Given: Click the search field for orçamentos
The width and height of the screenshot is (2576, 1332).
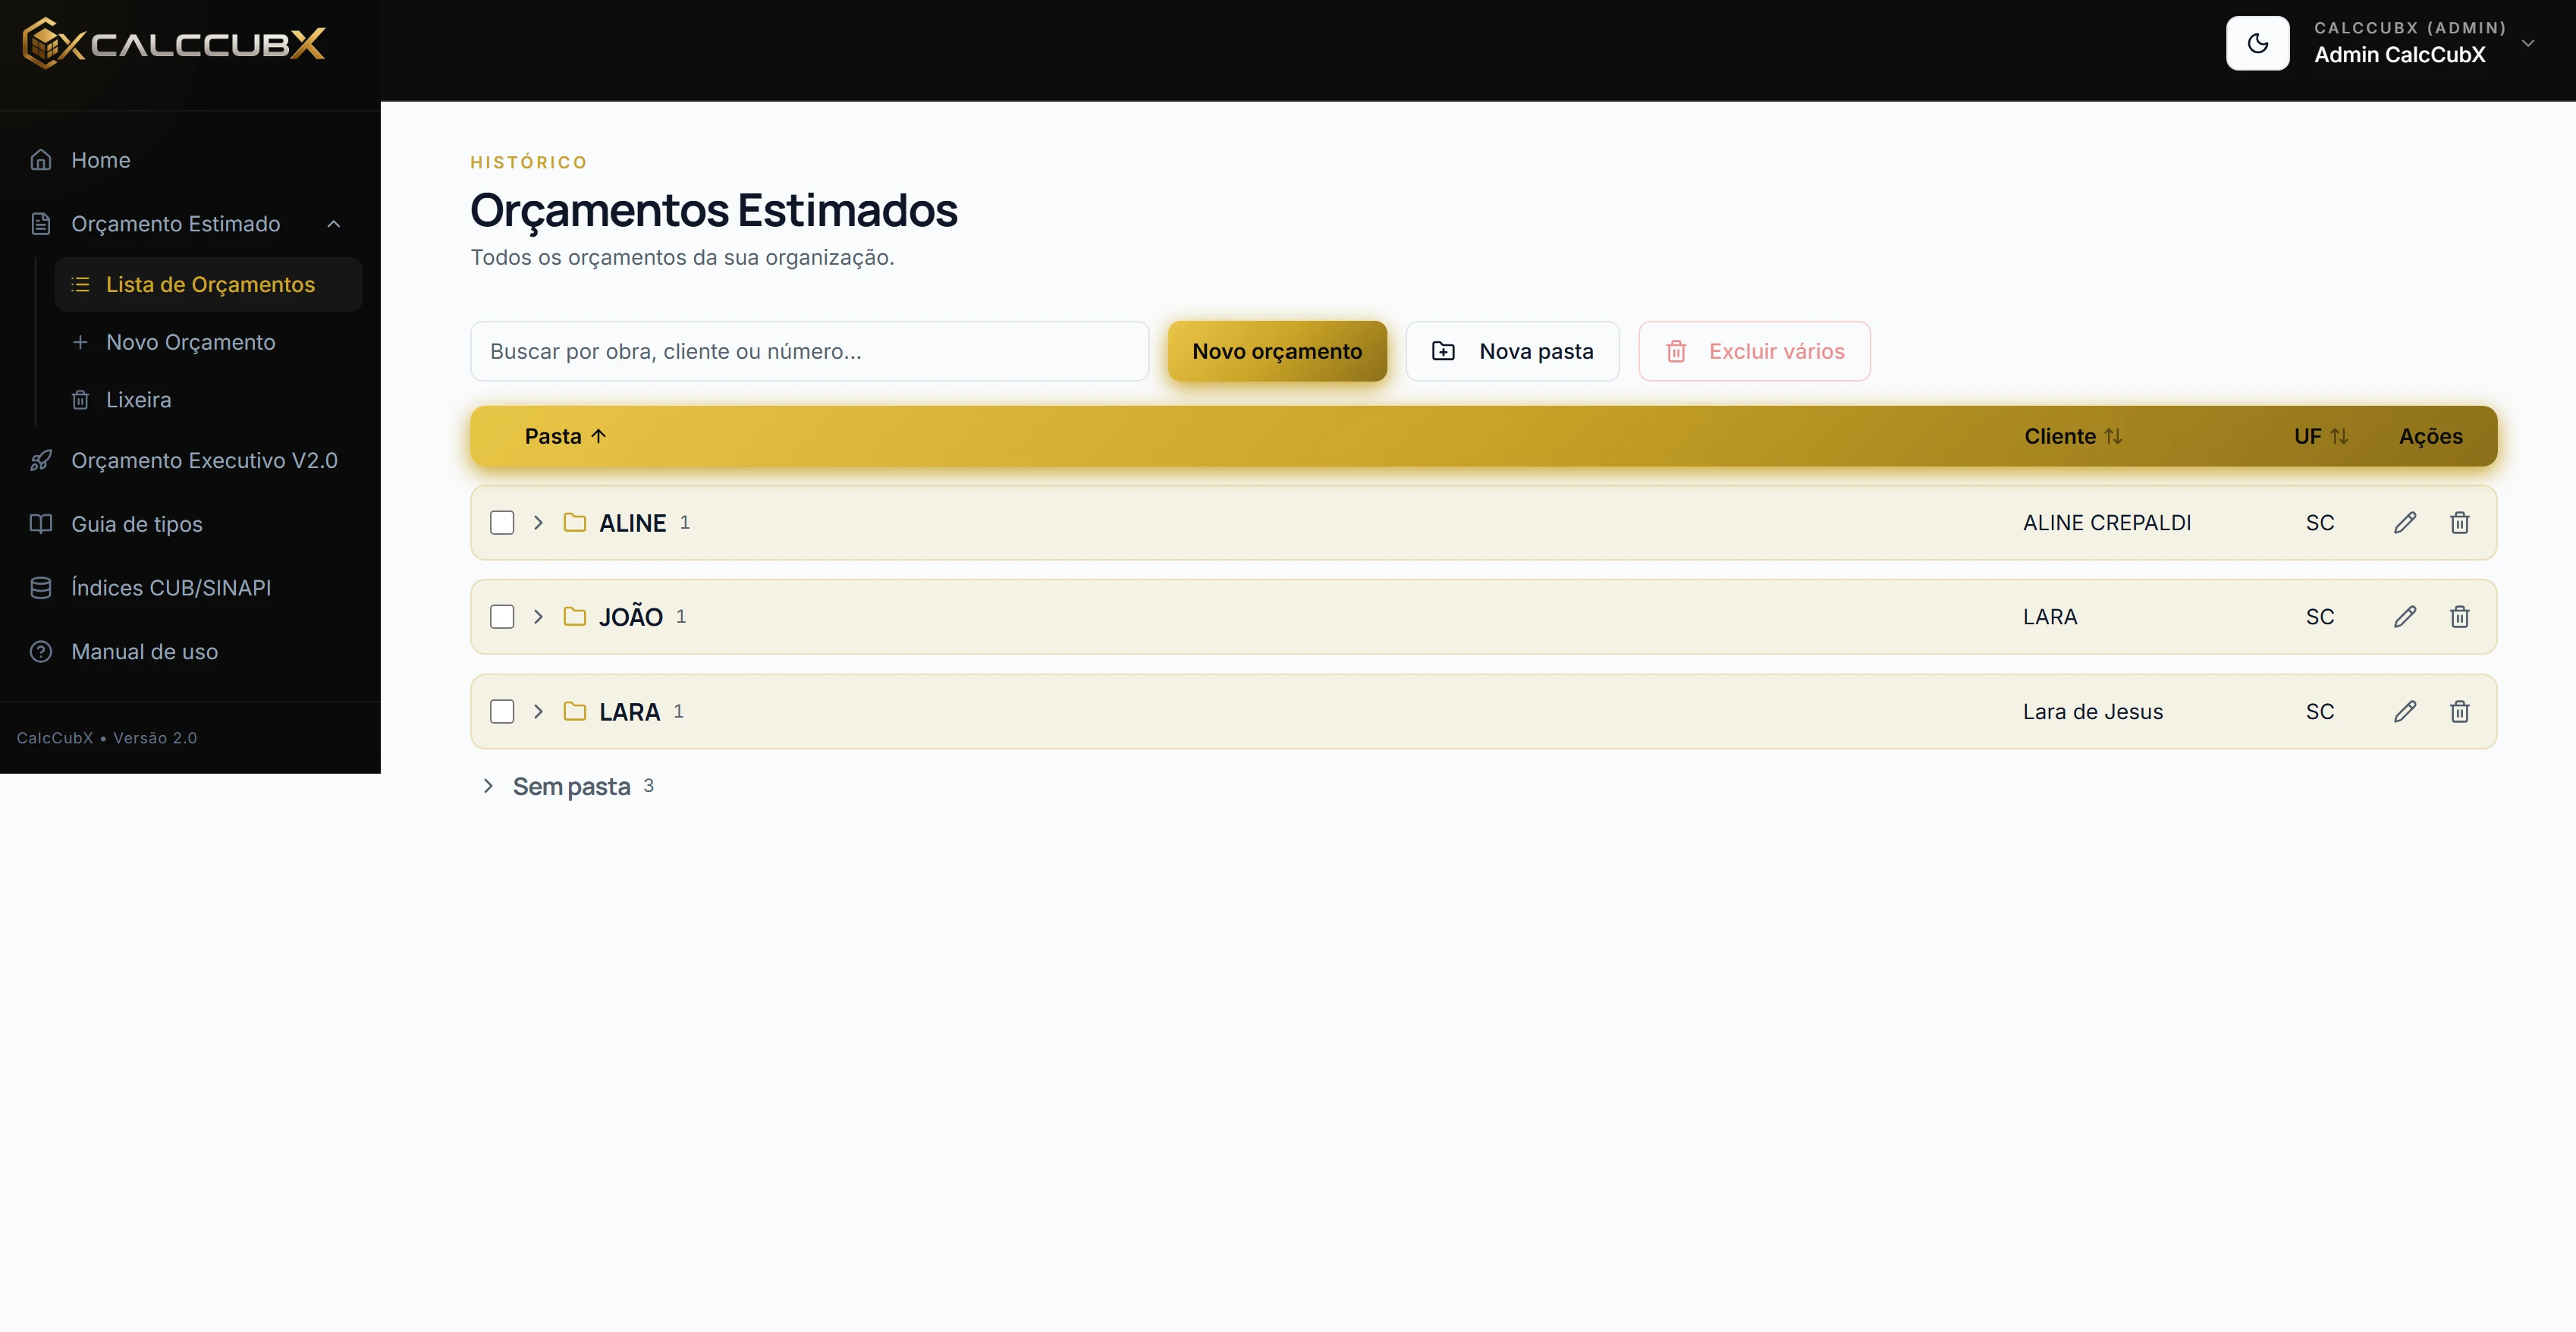Looking at the screenshot, I should 809,351.
